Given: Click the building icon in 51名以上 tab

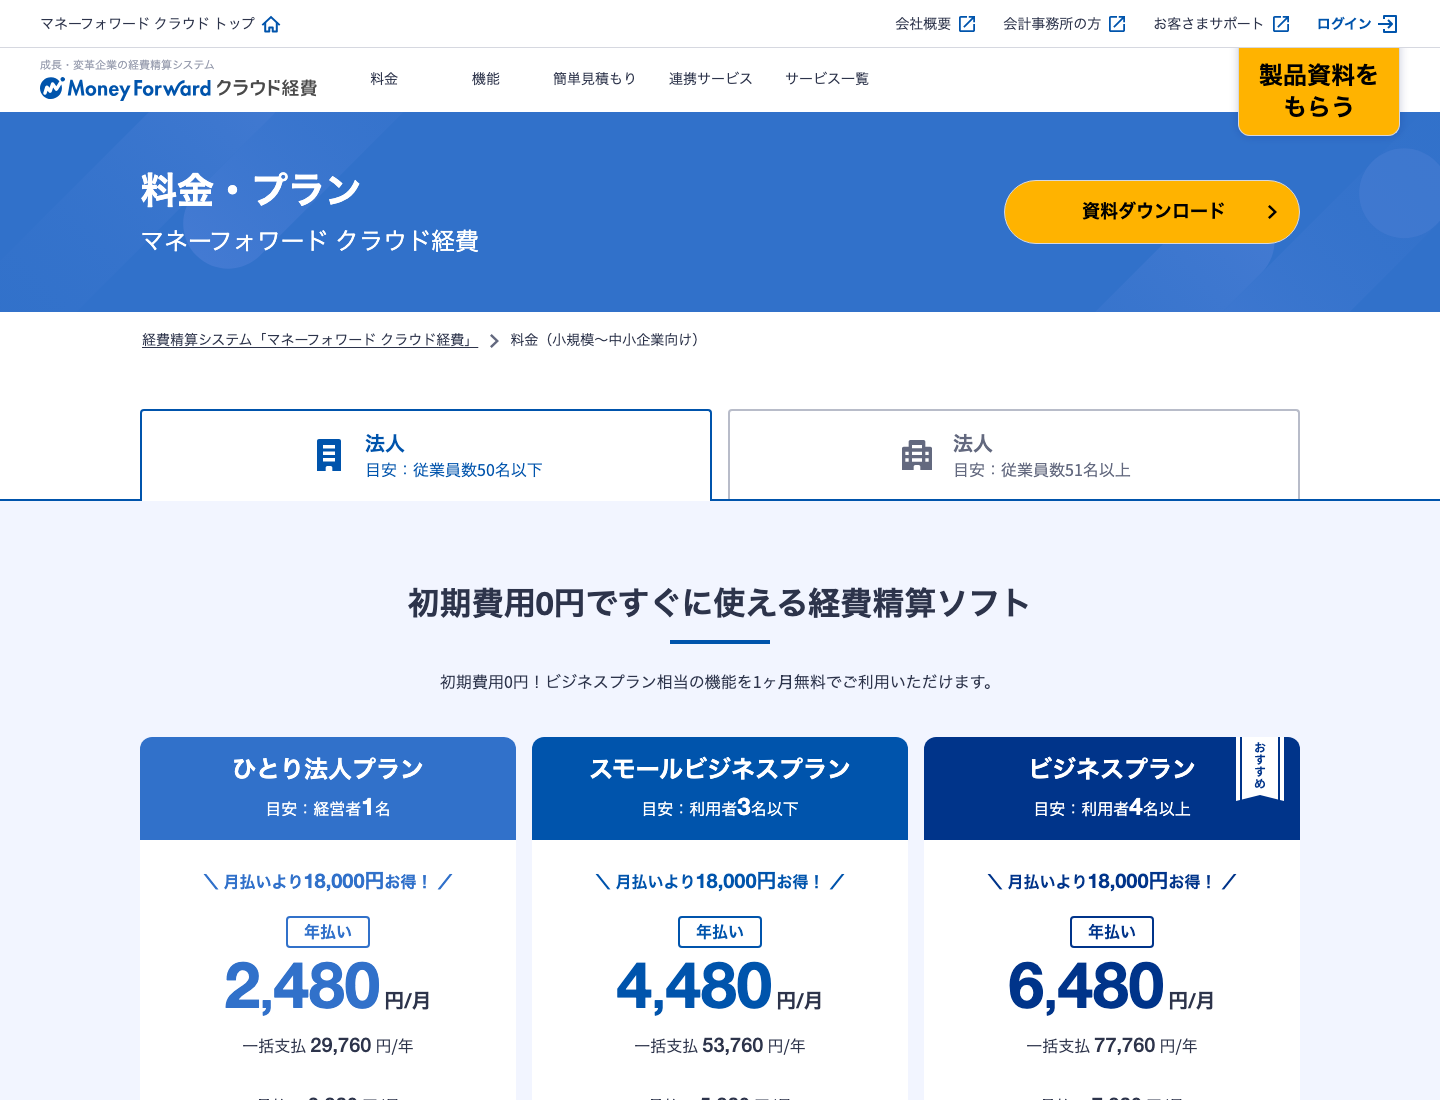Looking at the screenshot, I should pos(917,455).
